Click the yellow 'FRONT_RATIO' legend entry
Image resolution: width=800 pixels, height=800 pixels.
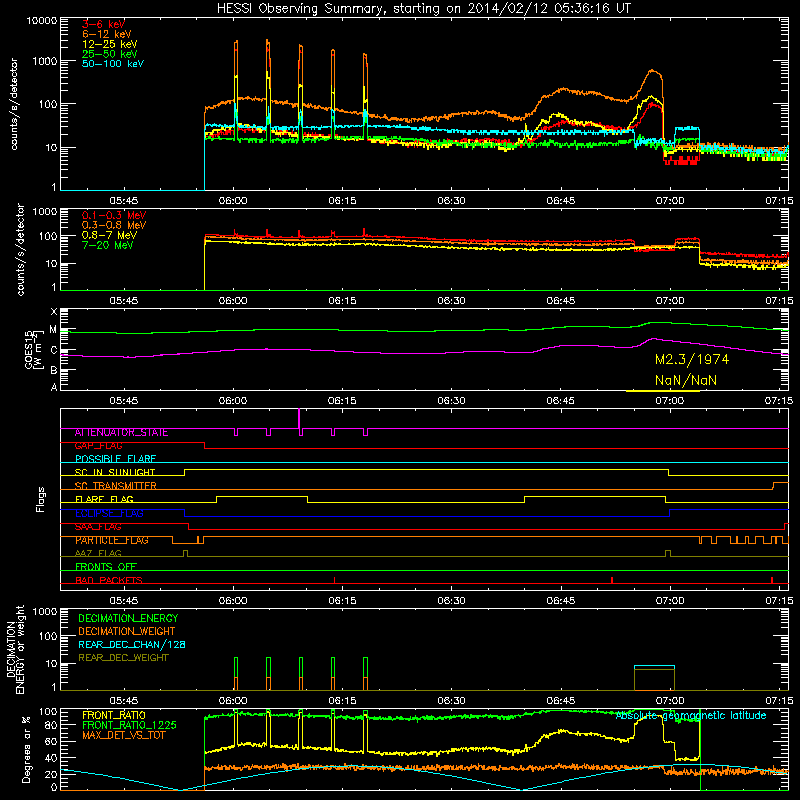tap(114, 715)
